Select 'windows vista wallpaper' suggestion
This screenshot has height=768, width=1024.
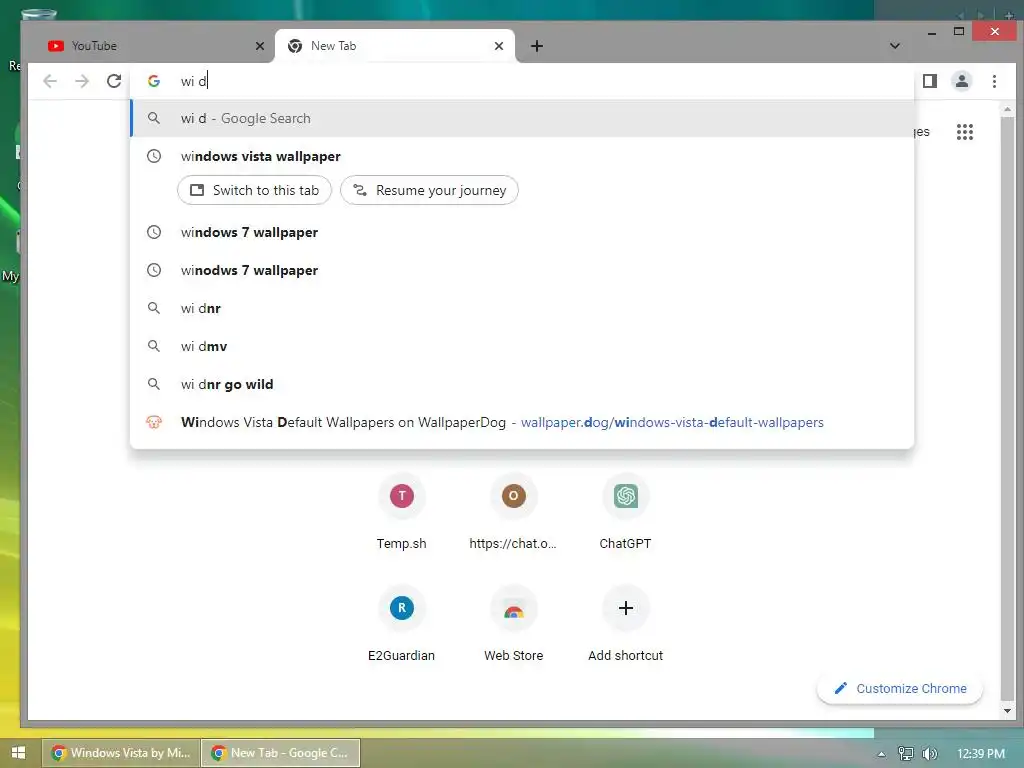click(522, 156)
